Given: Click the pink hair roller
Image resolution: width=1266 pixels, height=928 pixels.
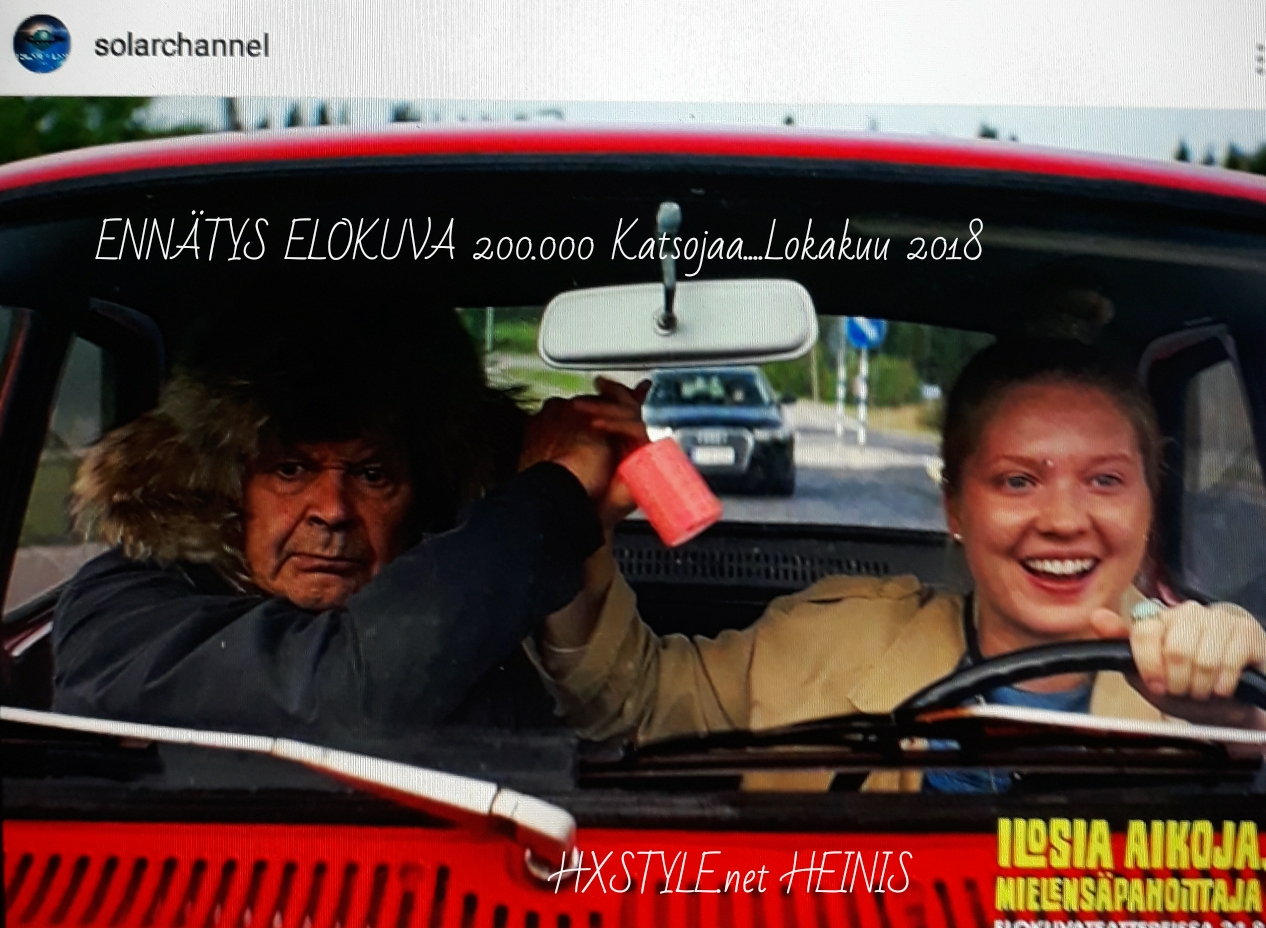Looking at the screenshot, I should point(669,491).
